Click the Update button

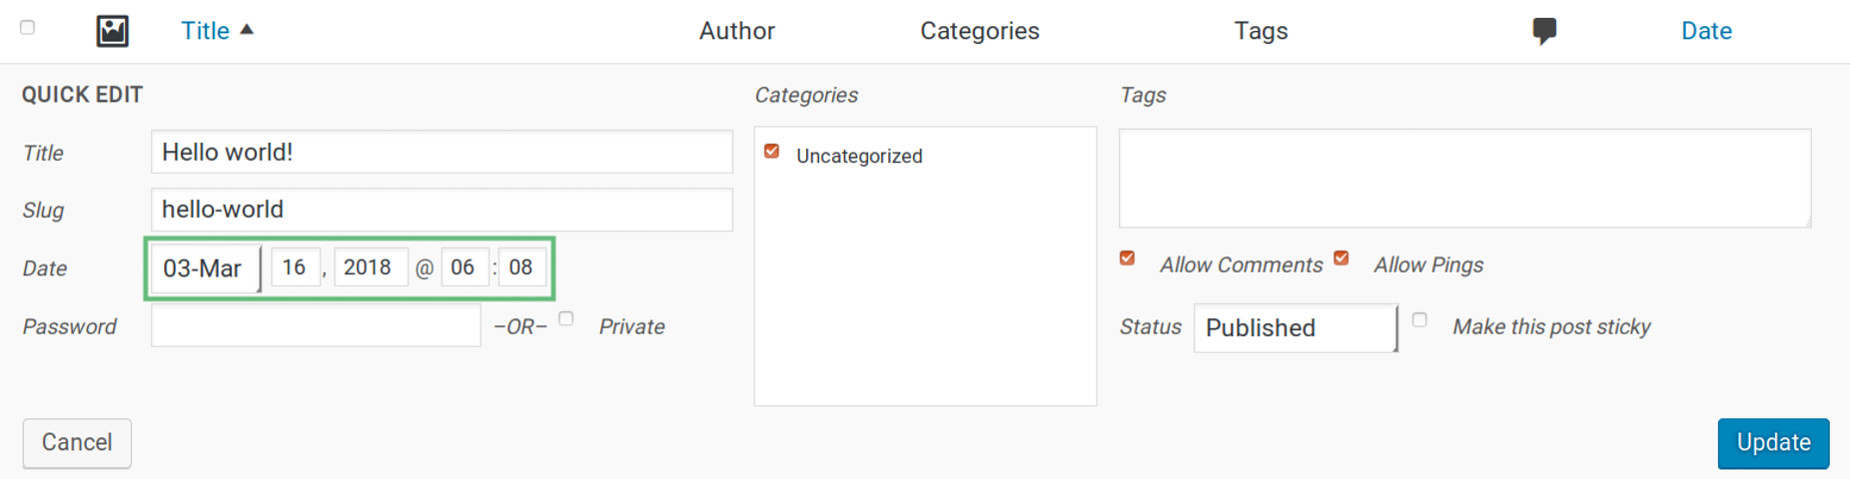click(x=1774, y=443)
